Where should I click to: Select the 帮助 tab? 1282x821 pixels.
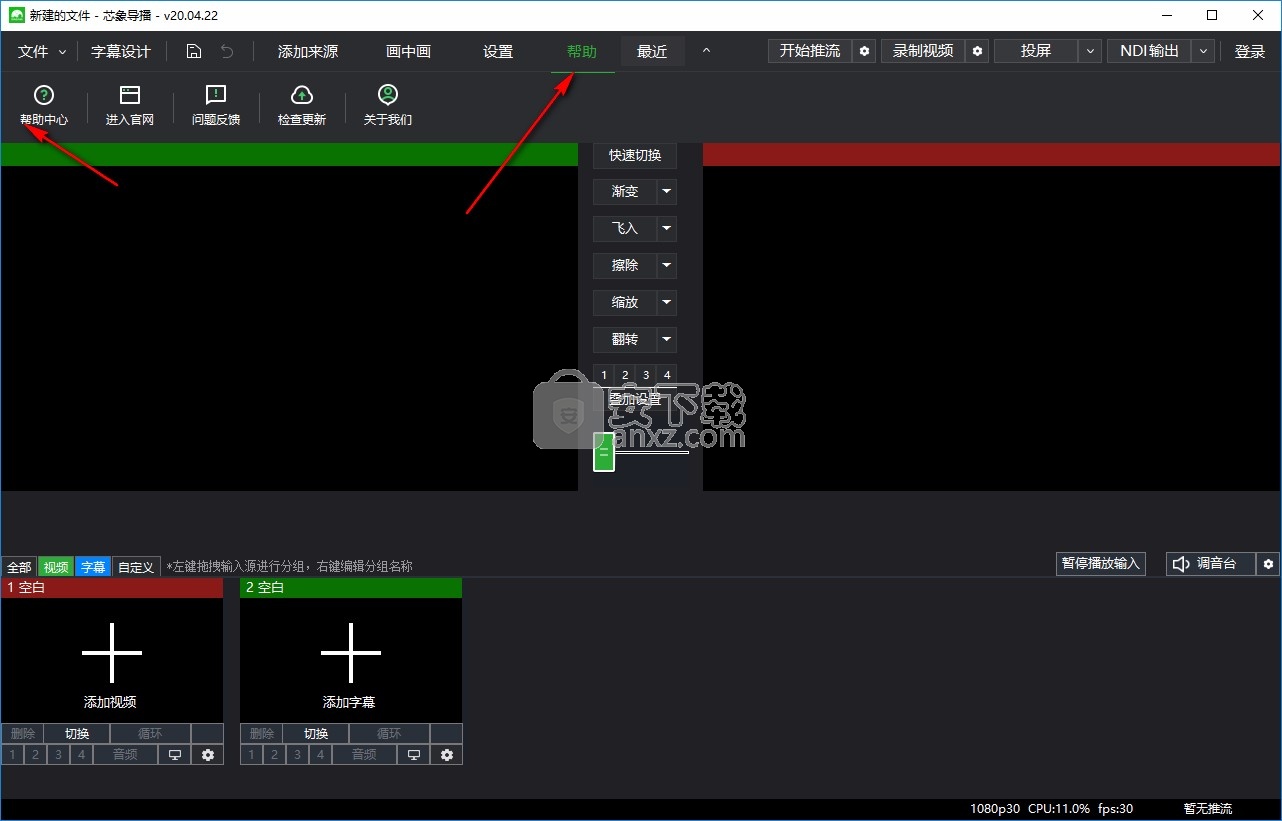point(582,52)
